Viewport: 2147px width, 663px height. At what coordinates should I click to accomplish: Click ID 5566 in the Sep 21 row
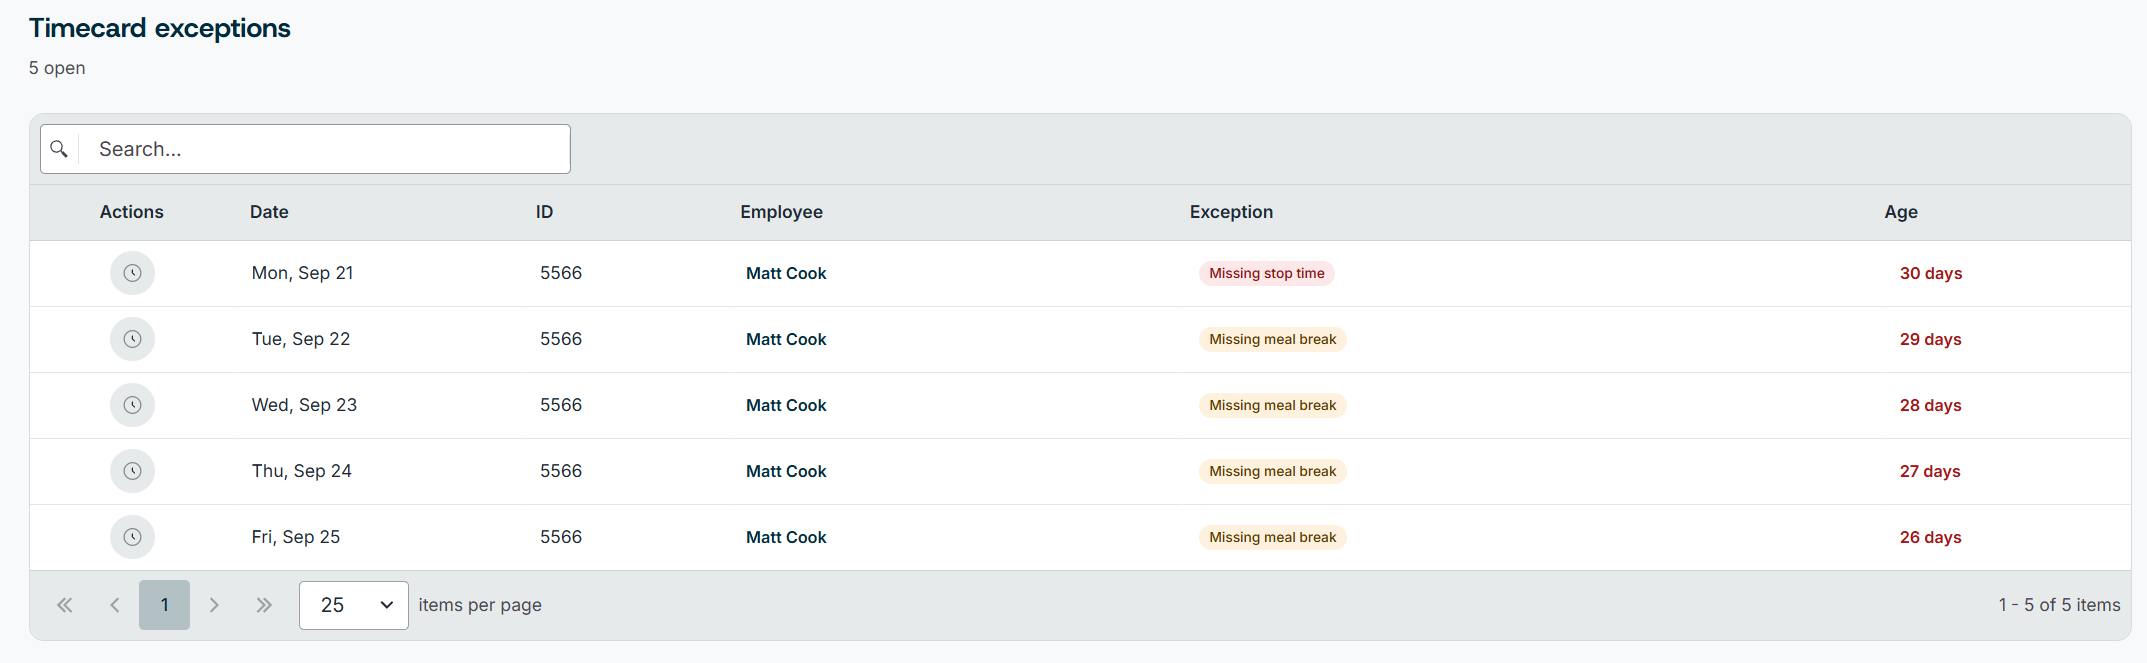pos(561,273)
